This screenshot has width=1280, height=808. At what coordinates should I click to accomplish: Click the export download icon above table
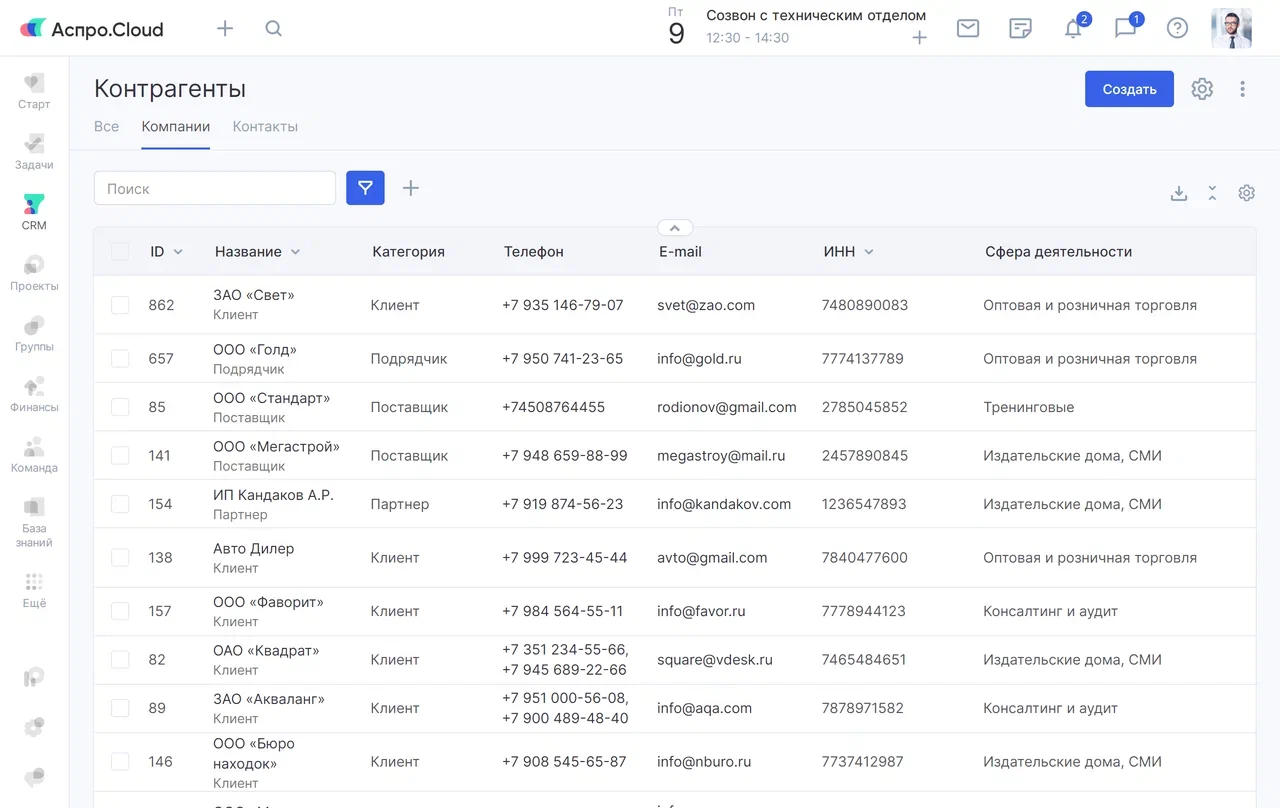click(1179, 193)
